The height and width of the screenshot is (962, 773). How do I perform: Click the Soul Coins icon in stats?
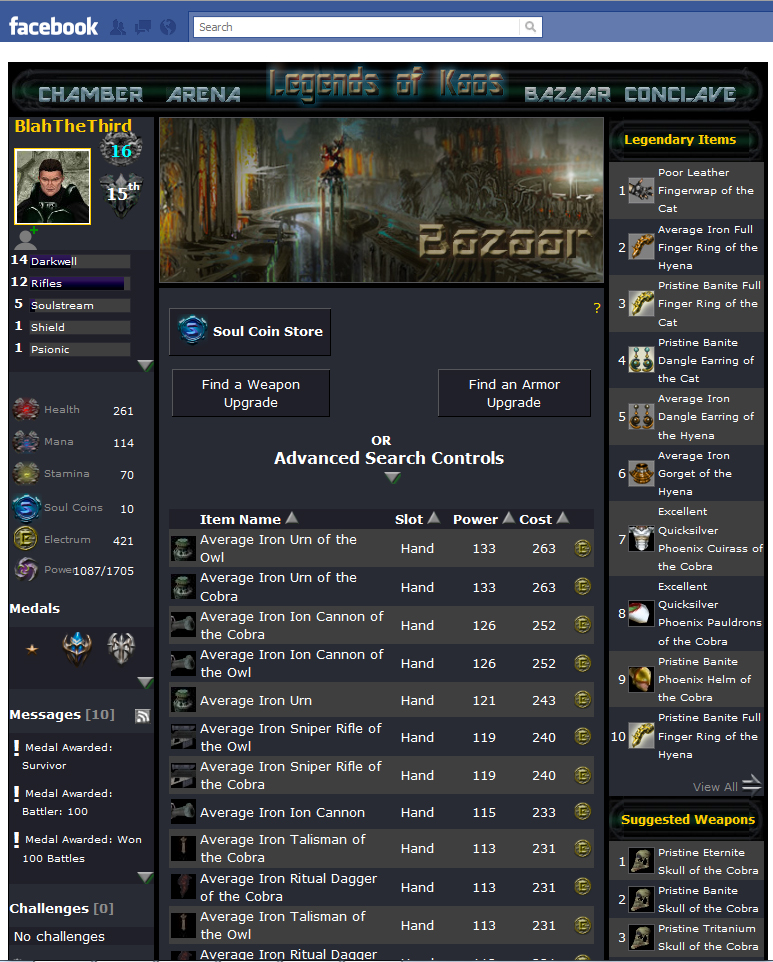tap(26, 507)
